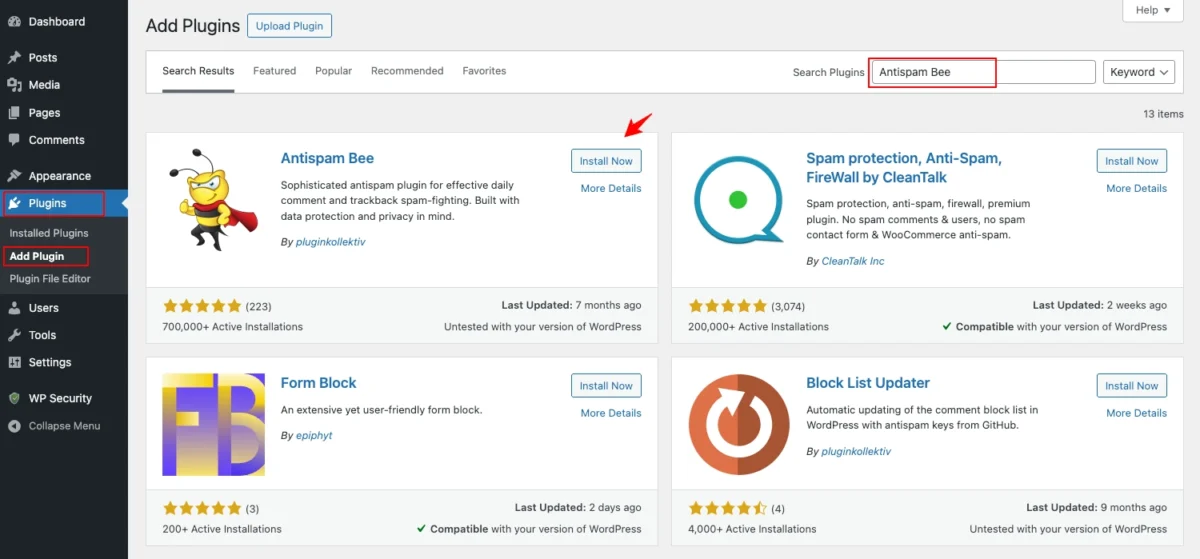Click the "13 items" count text
1200x559 pixels.
[1163, 114]
